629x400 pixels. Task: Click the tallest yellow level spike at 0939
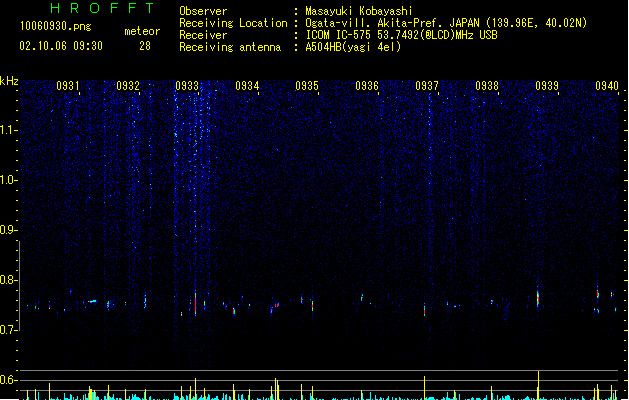click(x=538, y=385)
